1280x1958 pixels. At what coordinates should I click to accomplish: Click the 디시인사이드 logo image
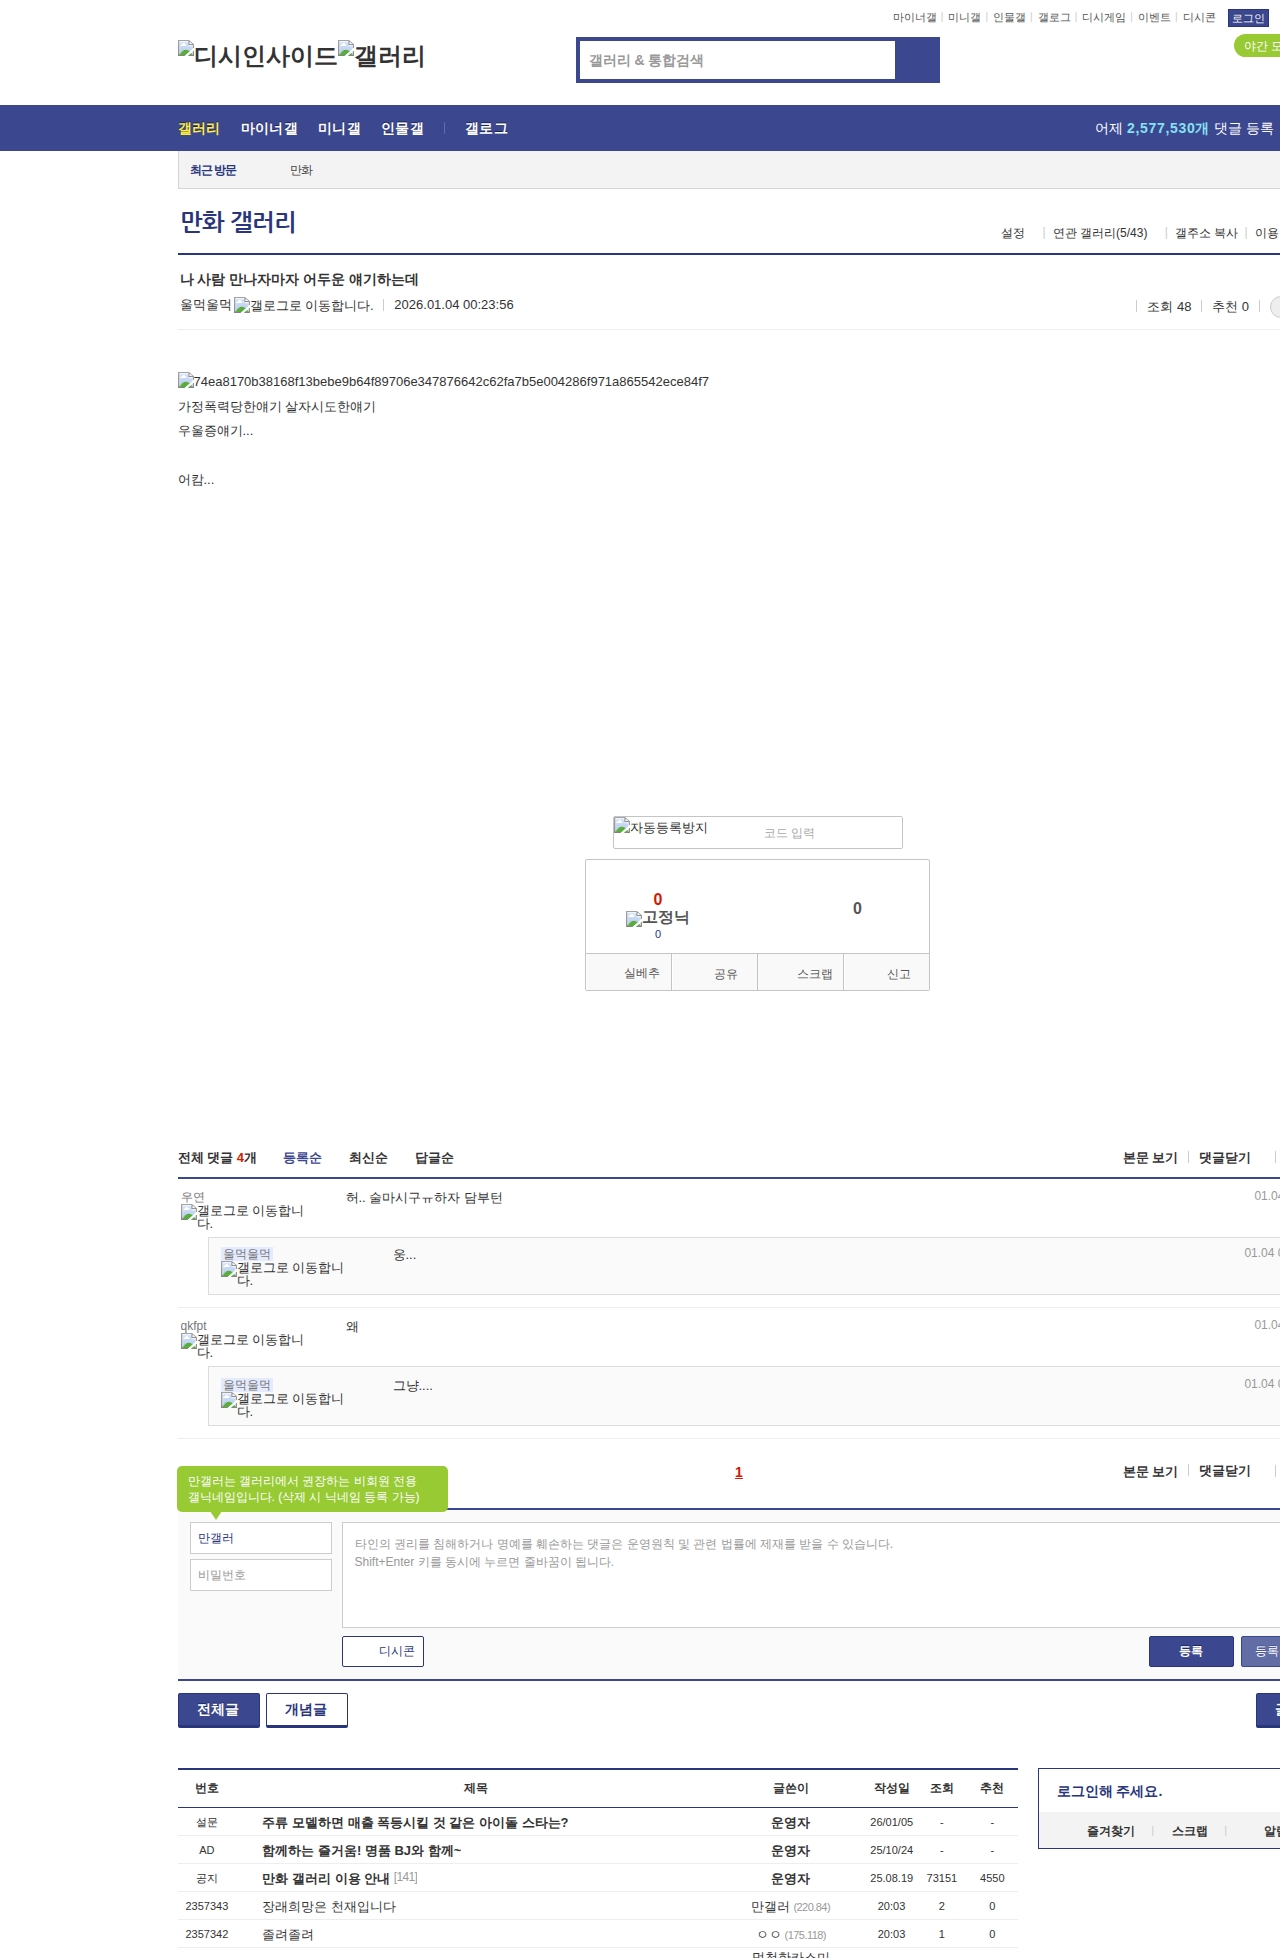click(257, 56)
